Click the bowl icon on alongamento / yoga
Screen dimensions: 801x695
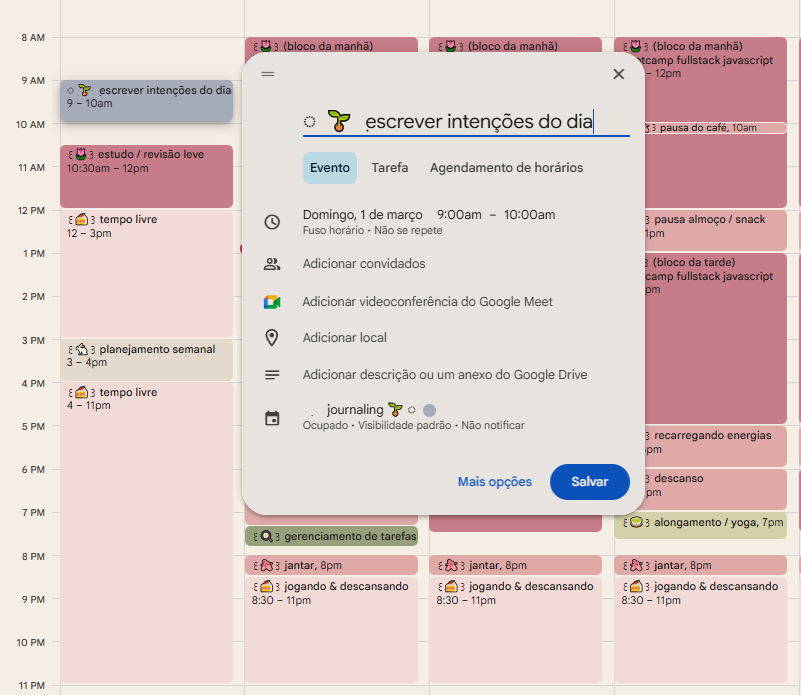point(636,522)
